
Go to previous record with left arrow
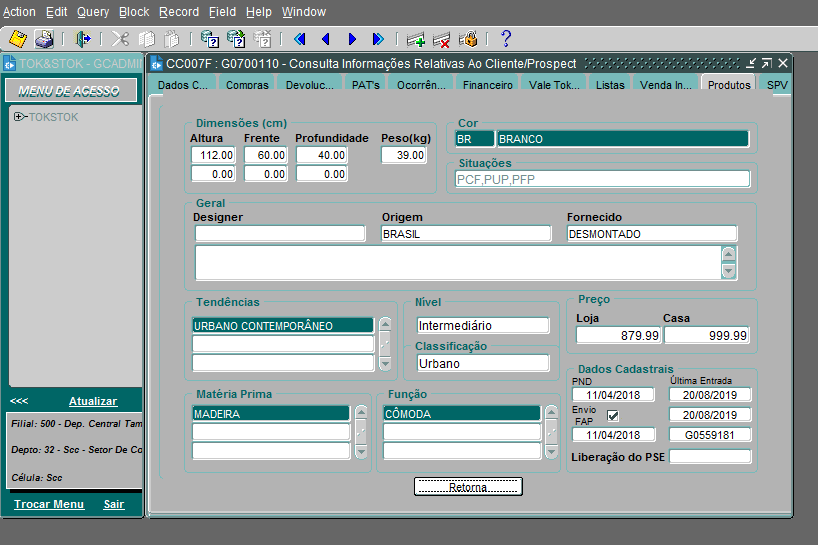[326, 39]
